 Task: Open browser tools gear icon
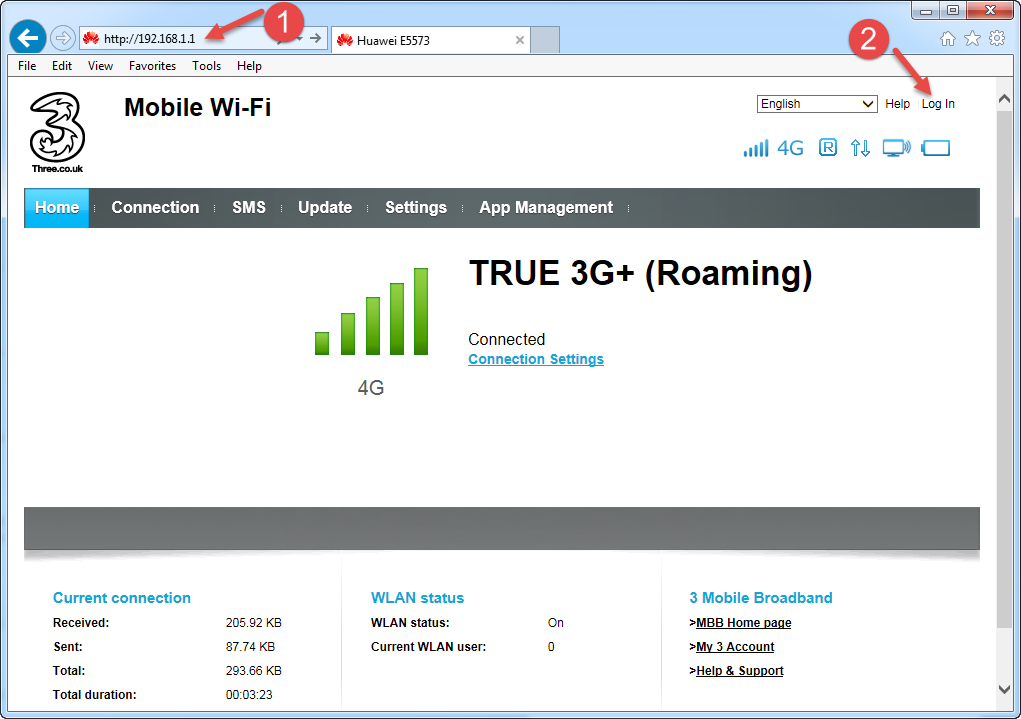[x=997, y=38]
